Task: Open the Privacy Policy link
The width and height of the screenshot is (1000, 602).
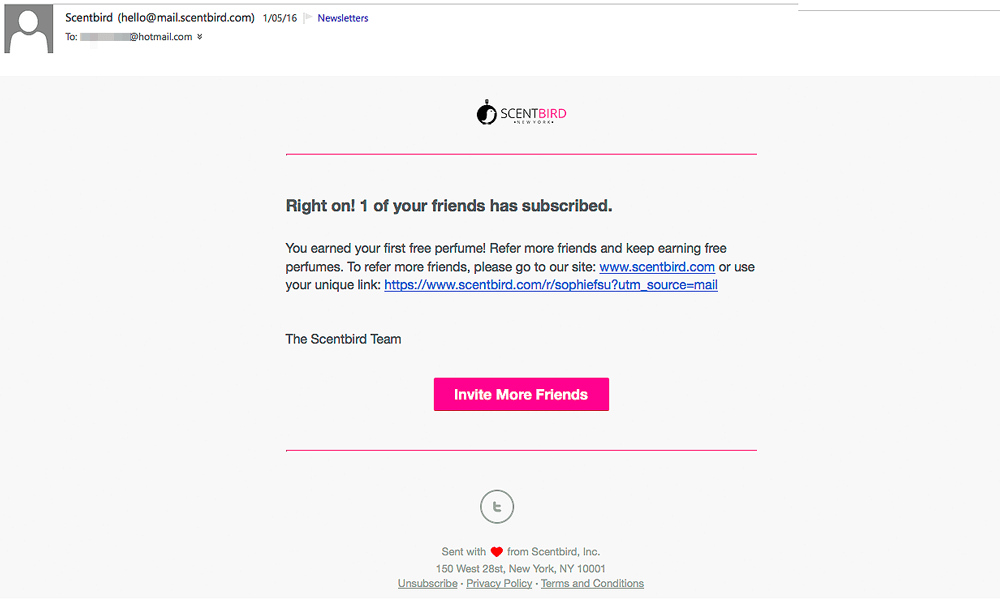Action: [499, 584]
